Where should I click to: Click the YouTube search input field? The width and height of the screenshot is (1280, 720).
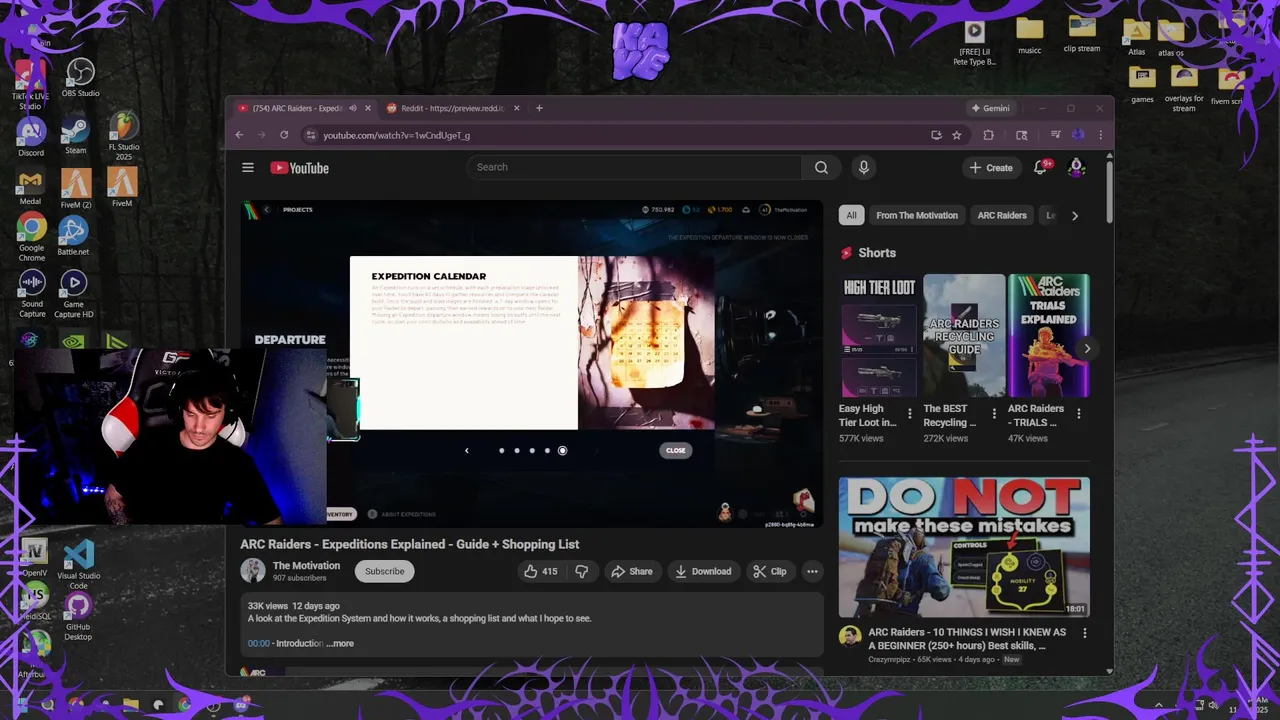[x=635, y=167]
